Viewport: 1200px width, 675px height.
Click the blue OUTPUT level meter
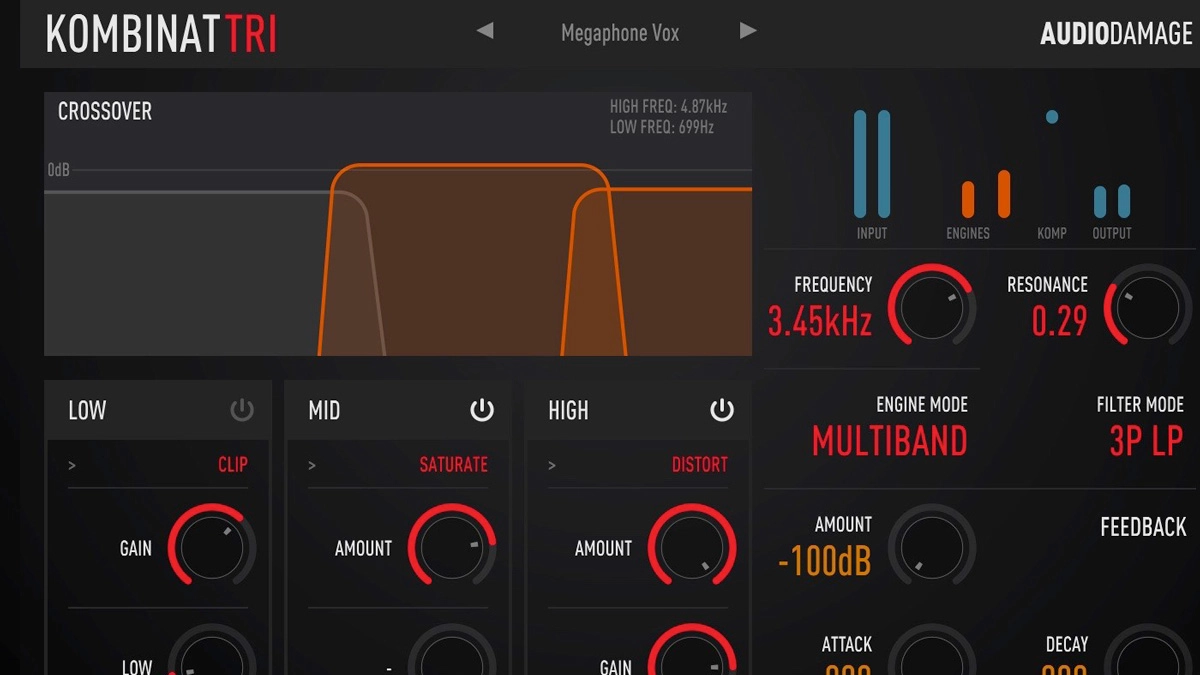tap(1112, 201)
